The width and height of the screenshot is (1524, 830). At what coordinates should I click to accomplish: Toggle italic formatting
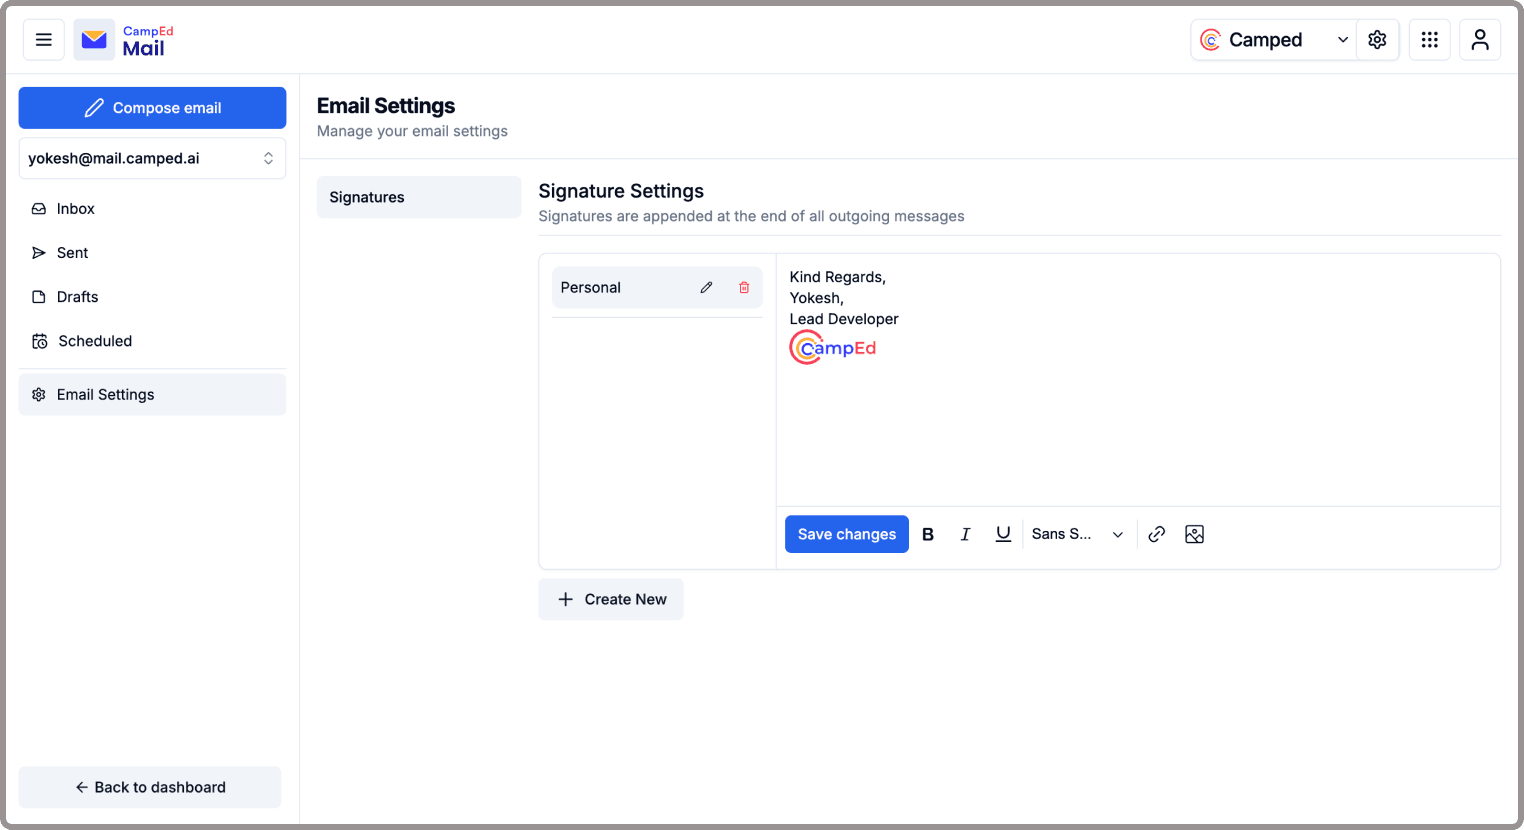[x=965, y=534]
